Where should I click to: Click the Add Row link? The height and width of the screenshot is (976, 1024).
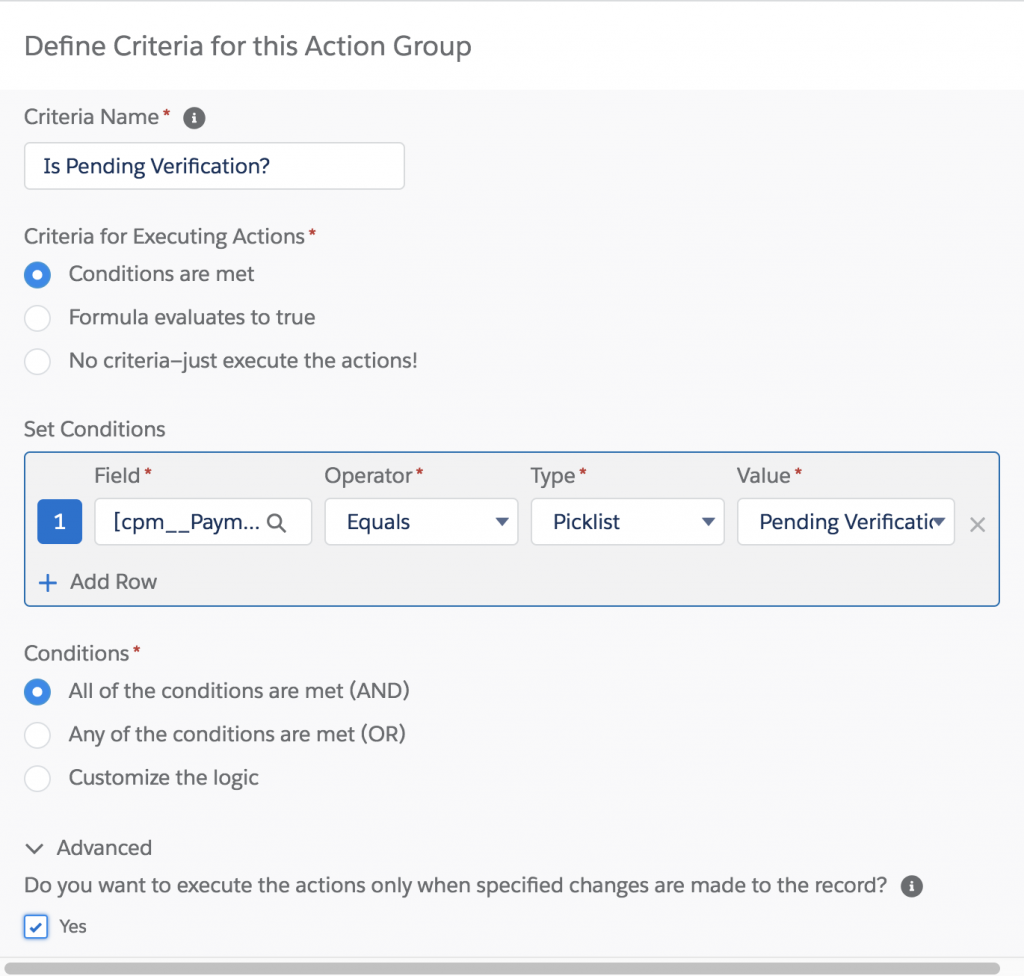(x=113, y=583)
